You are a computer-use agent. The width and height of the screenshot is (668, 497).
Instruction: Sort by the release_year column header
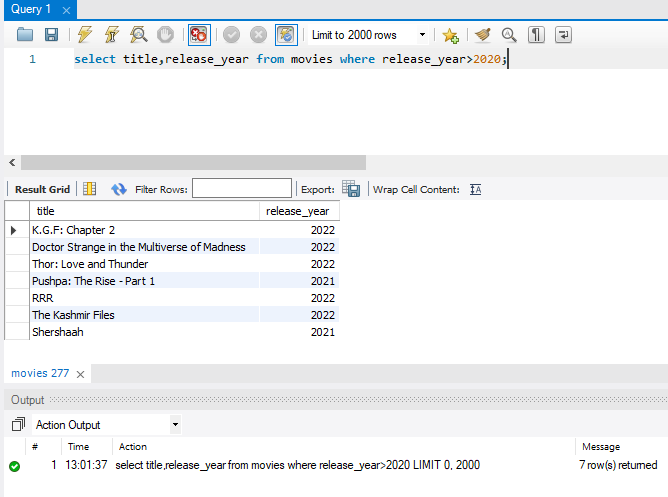click(299, 211)
